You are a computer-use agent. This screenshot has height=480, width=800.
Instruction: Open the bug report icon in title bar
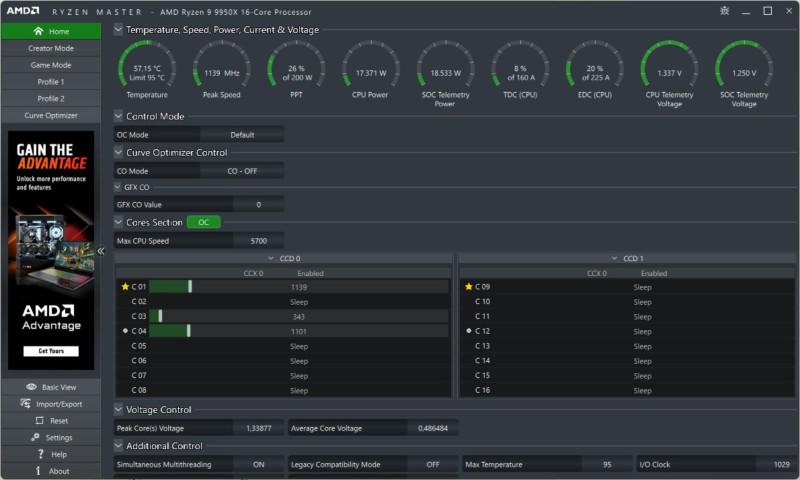pyautogui.click(x=724, y=11)
